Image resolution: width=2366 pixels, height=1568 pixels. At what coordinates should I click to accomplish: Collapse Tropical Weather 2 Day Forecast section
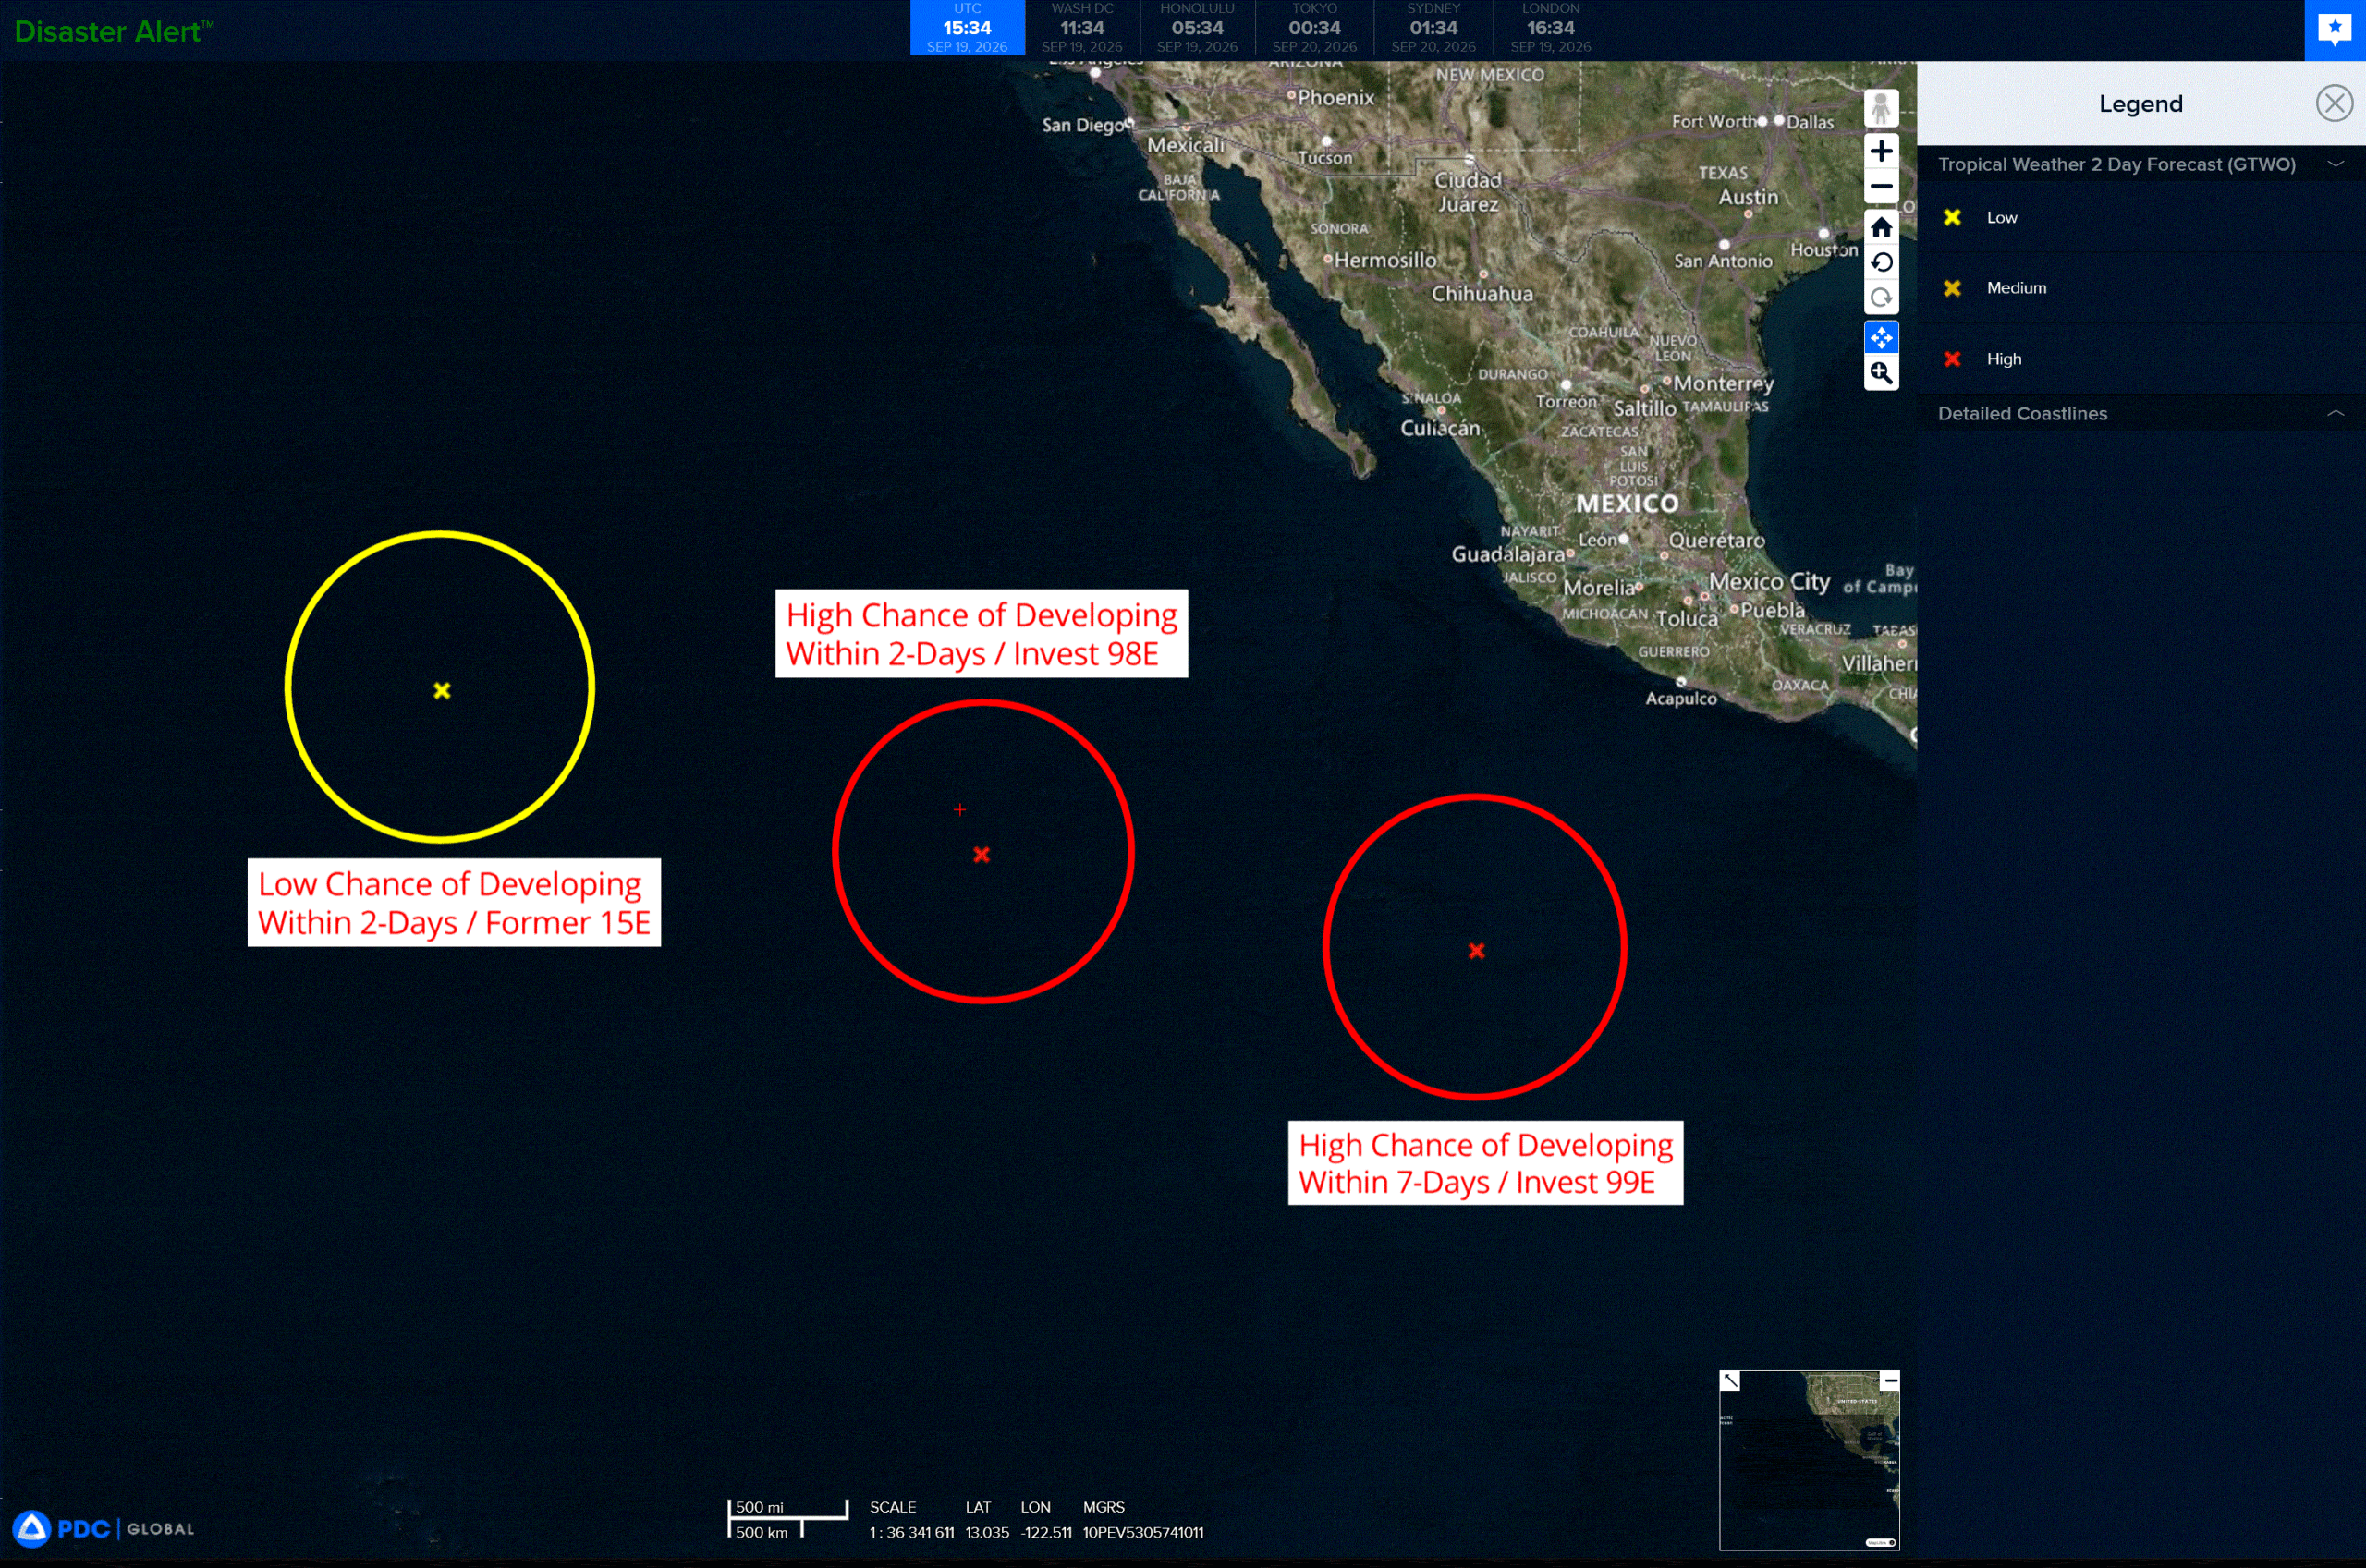point(2335,164)
